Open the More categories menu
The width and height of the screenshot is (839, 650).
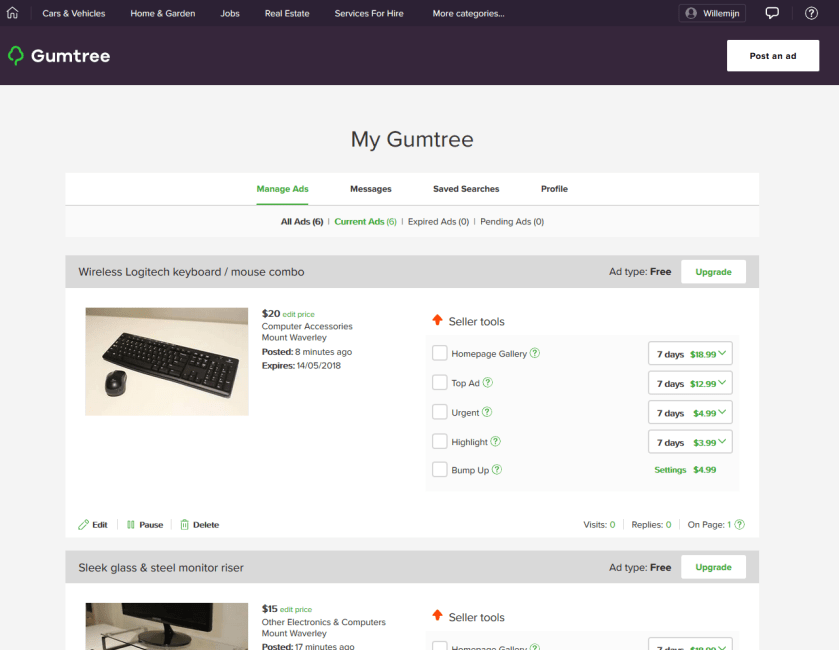[468, 14]
